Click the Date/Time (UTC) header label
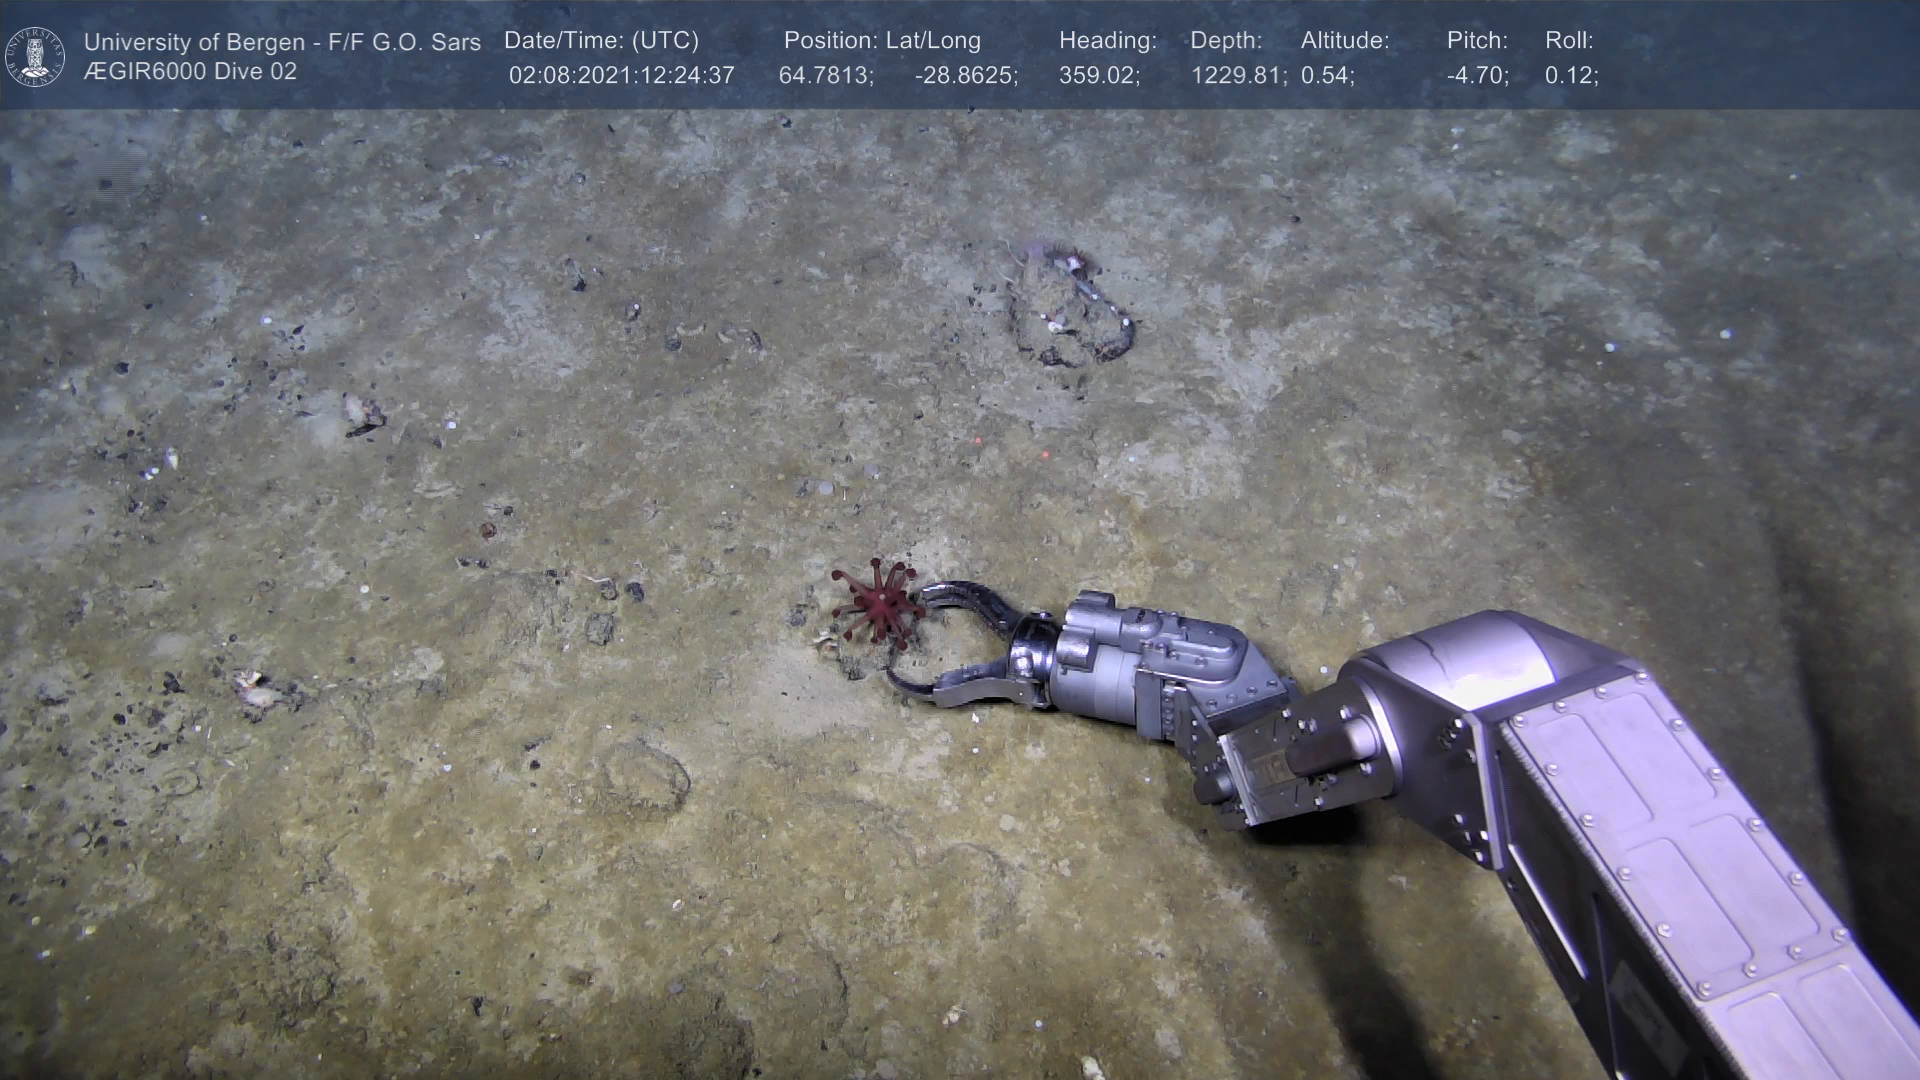The width and height of the screenshot is (1920, 1080). tap(601, 41)
